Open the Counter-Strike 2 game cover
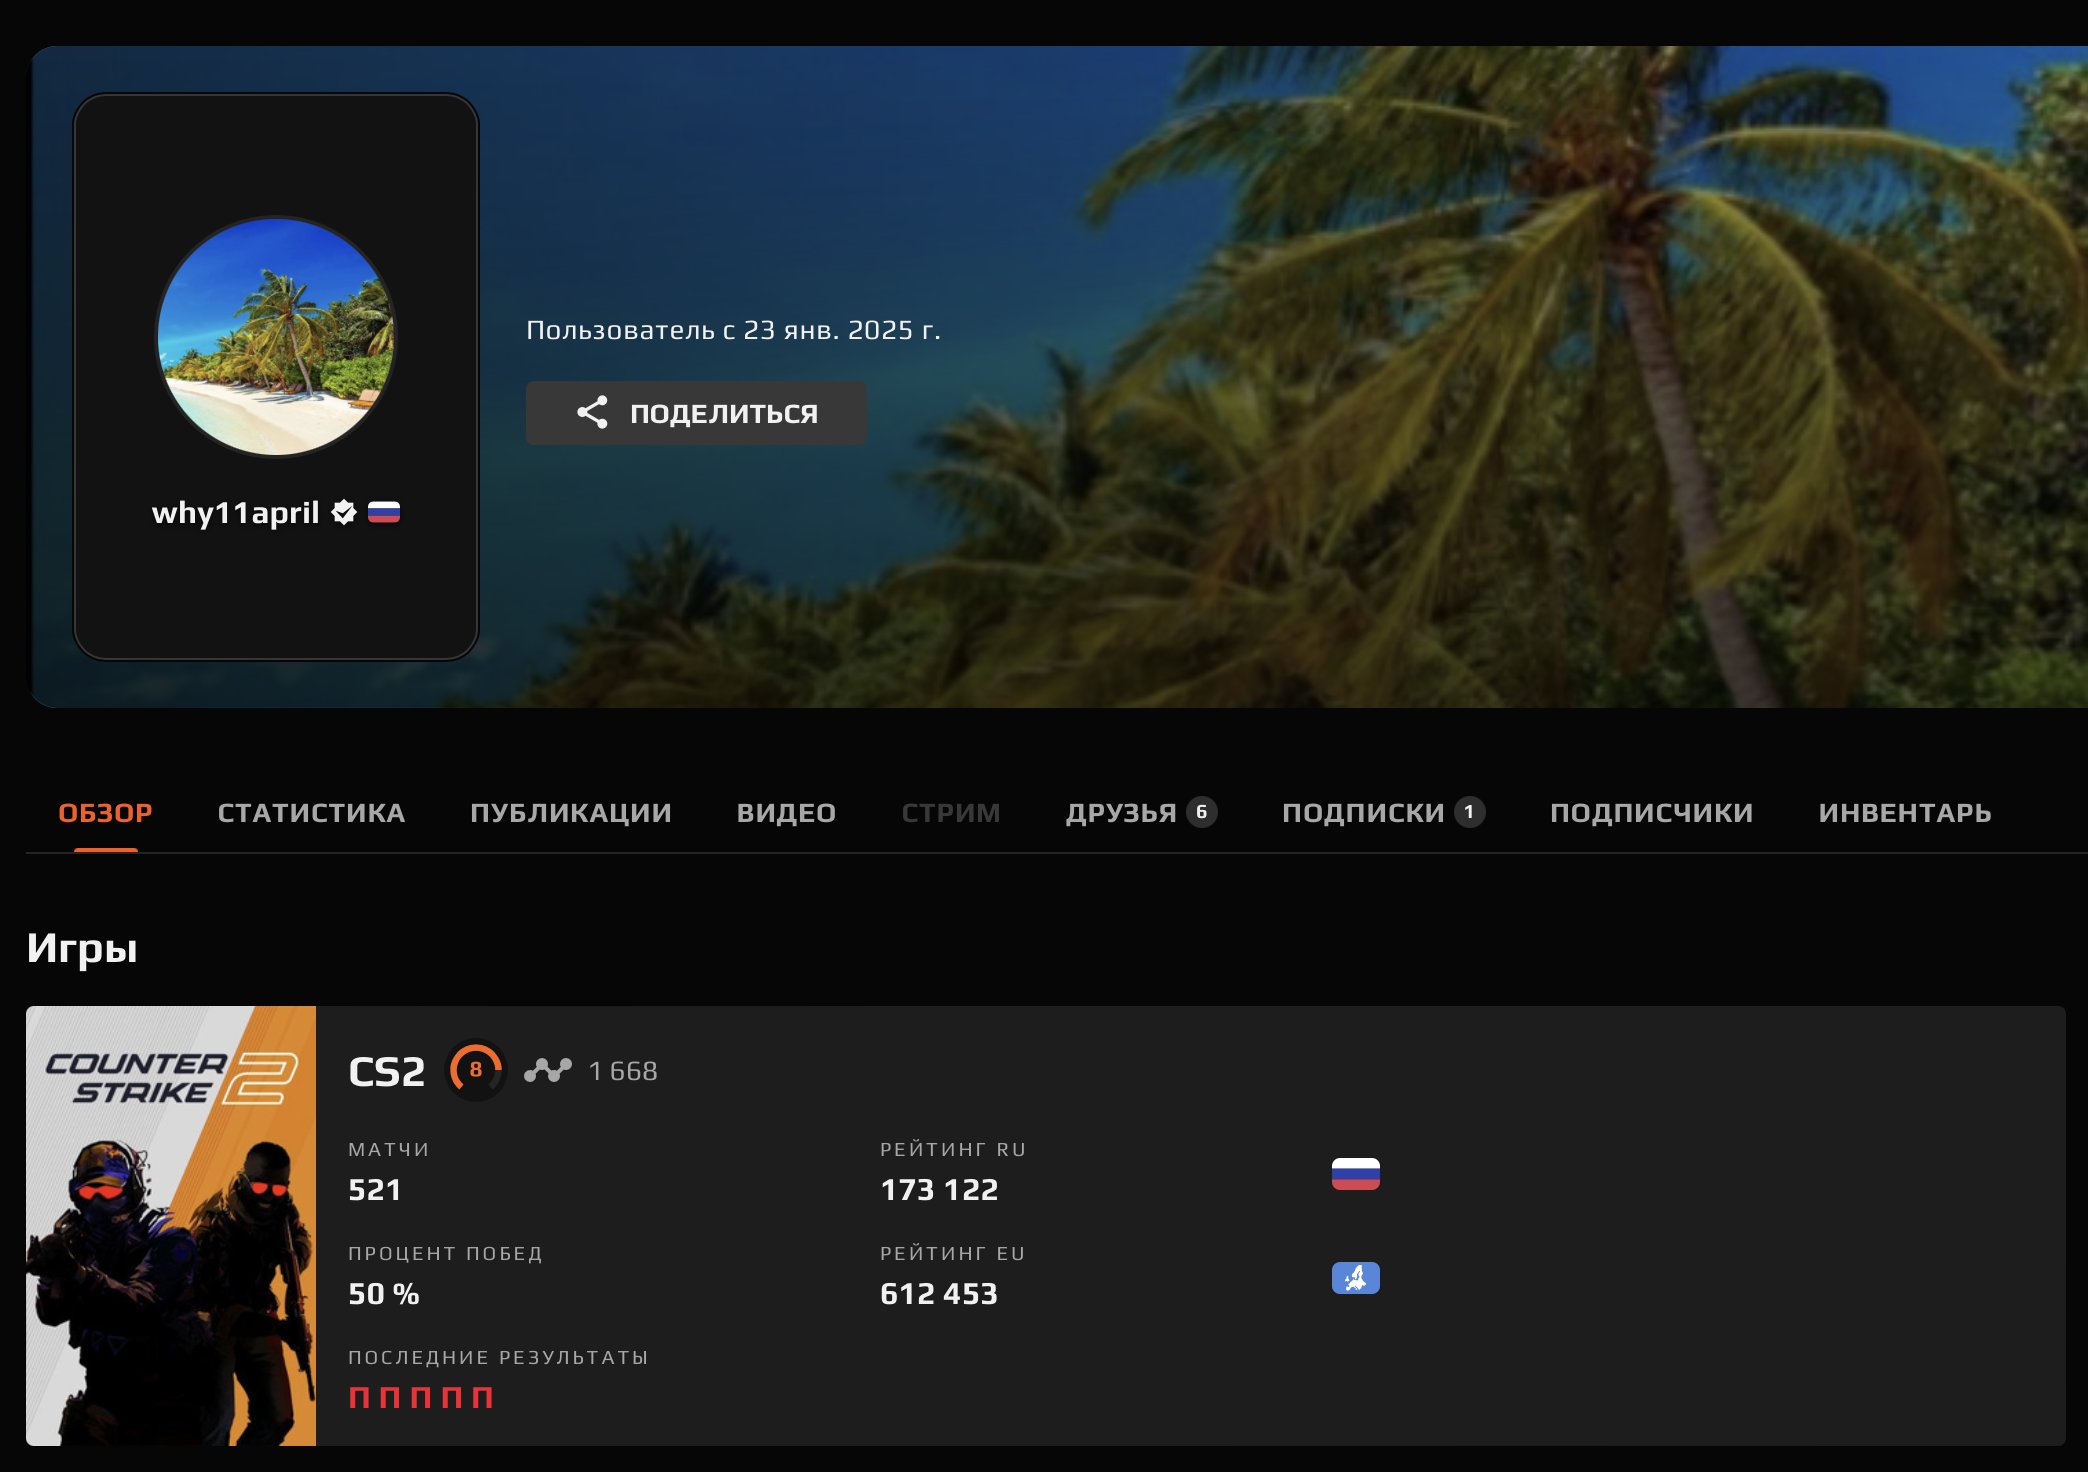This screenshot has width=2088, height=1472. point(171,1226)
